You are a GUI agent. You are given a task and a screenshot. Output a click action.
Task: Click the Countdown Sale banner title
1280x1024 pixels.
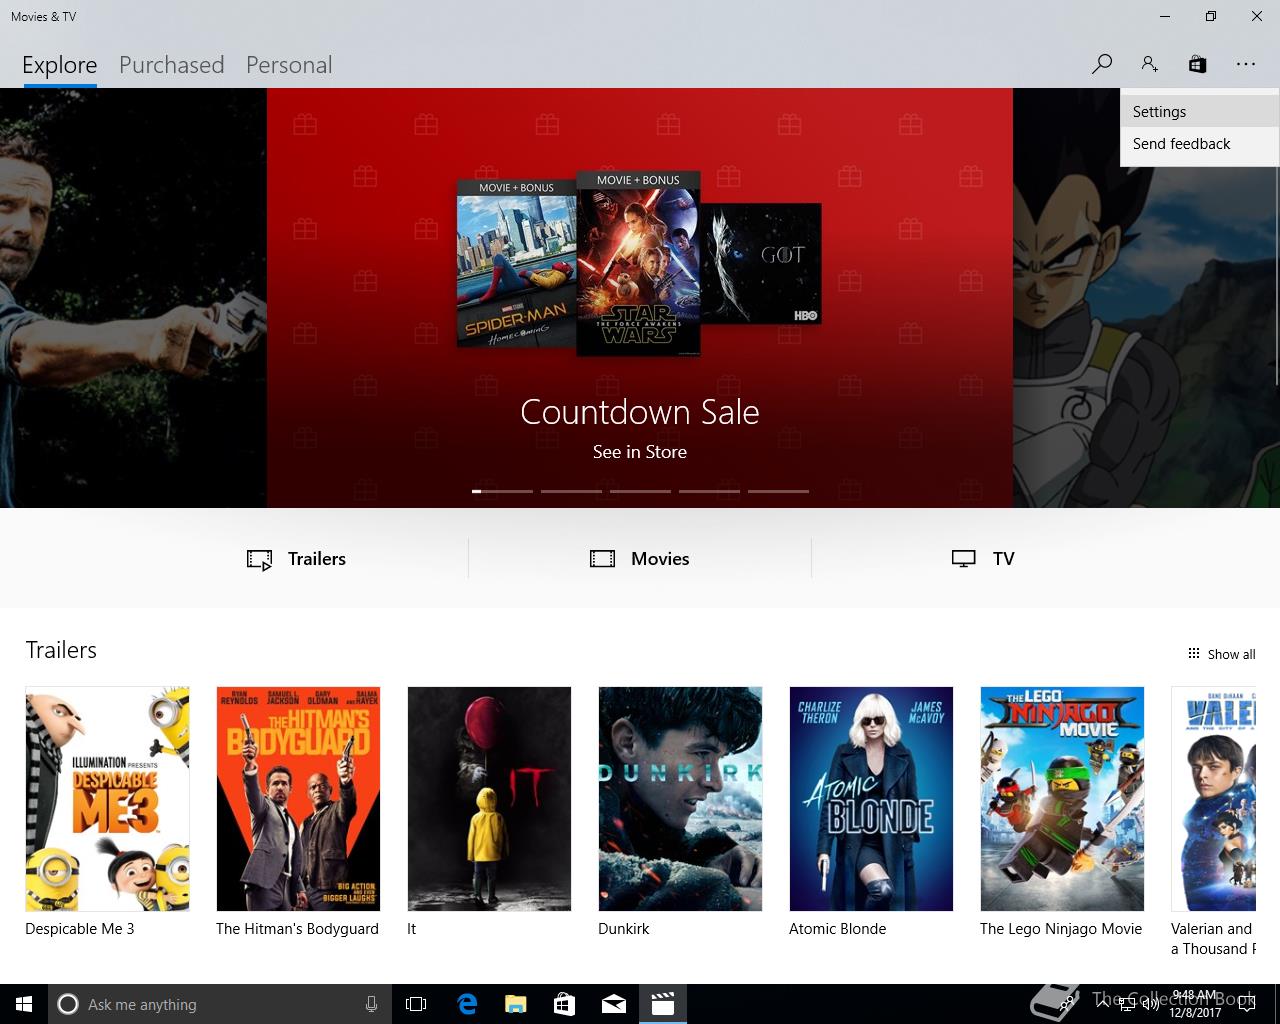point(640,412)
